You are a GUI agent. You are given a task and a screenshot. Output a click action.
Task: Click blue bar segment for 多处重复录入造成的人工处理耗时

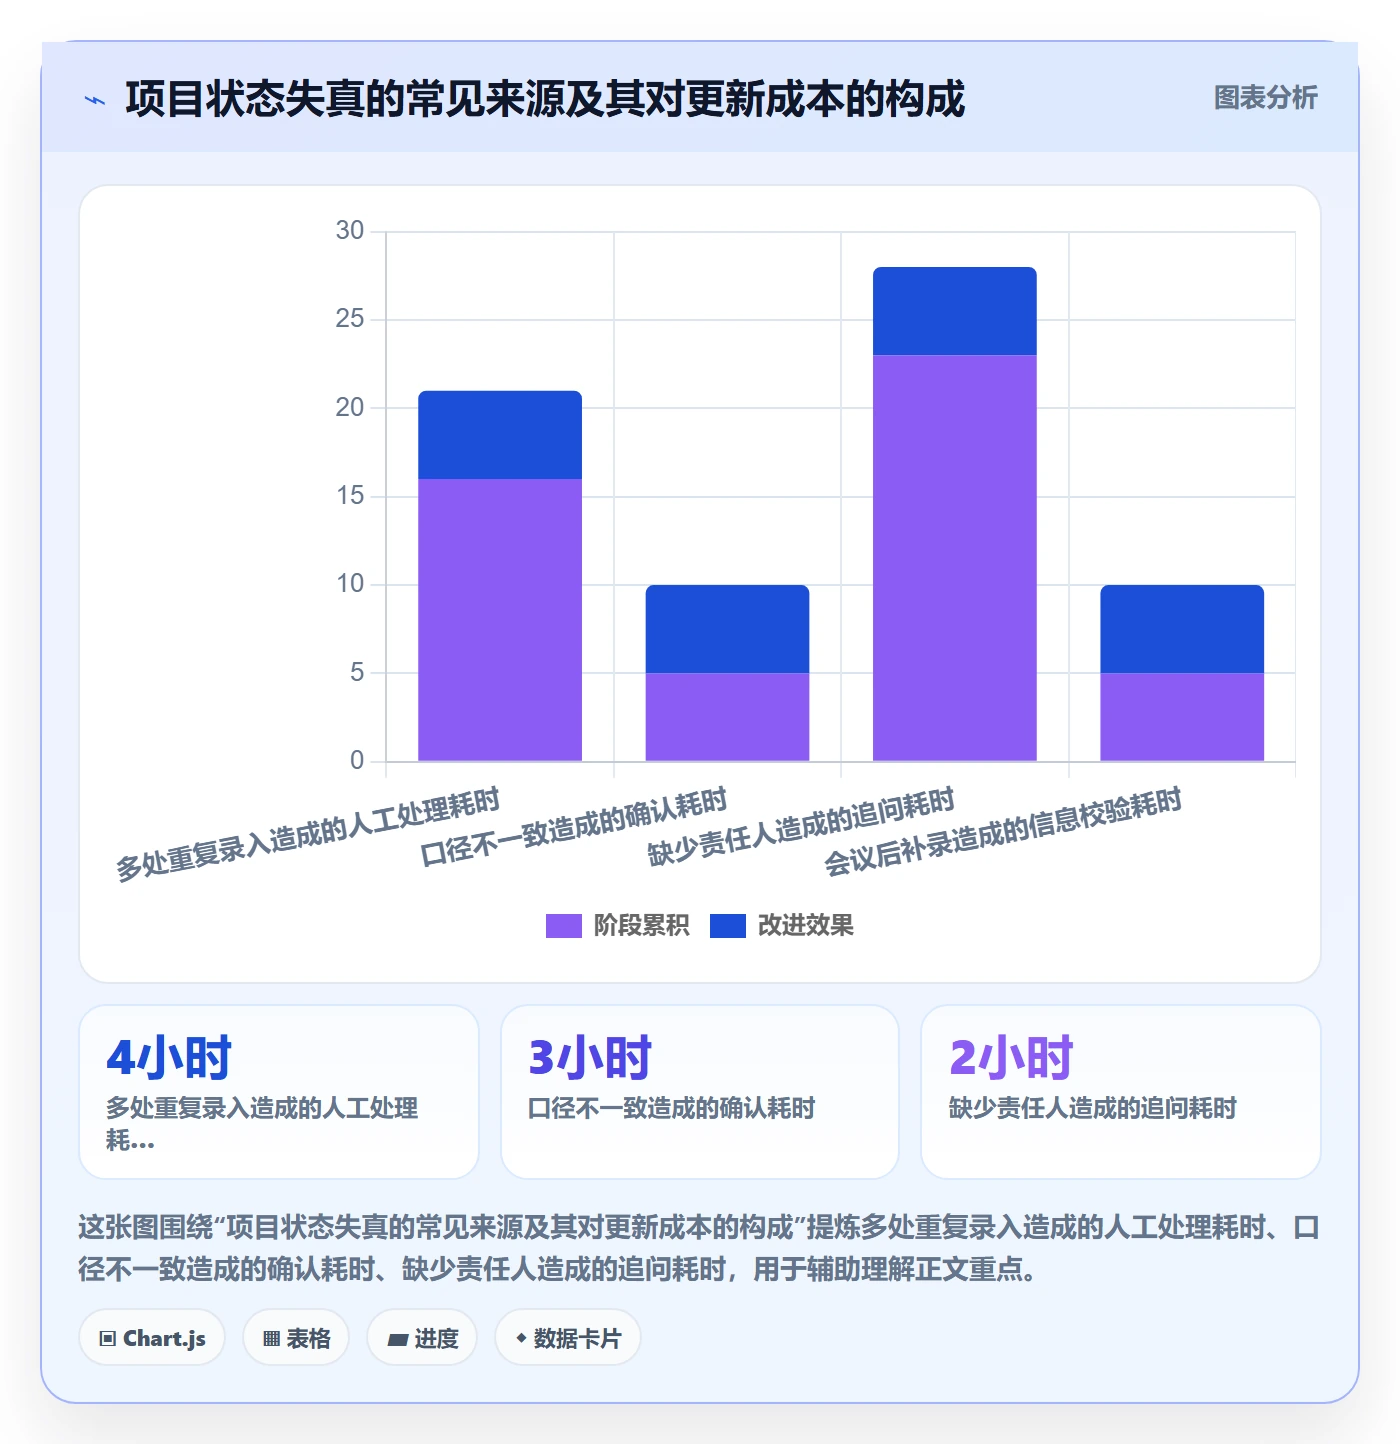500,435
